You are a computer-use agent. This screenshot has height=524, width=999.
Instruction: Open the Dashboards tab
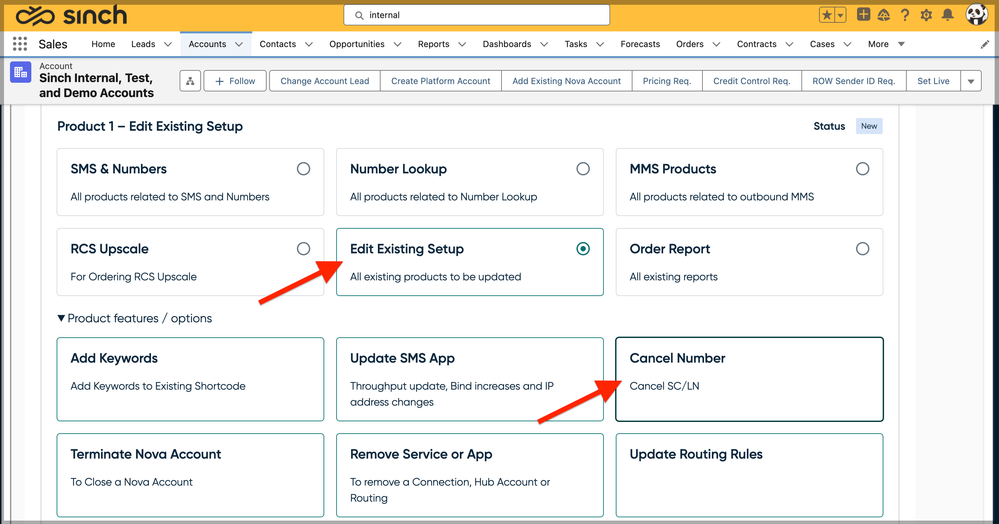507,44
